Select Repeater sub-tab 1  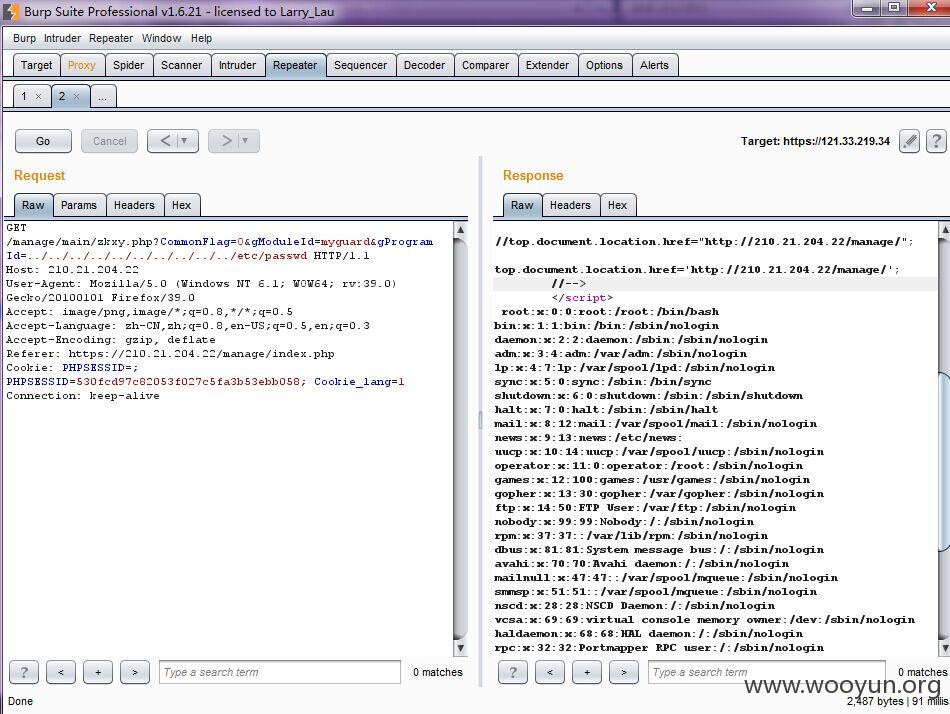pyautogui.click(x=24, y=96)
